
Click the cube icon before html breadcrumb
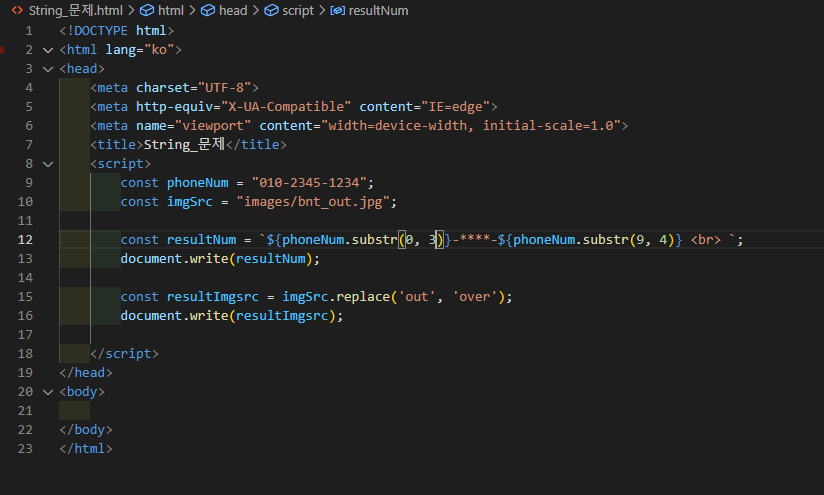[147, 11]
